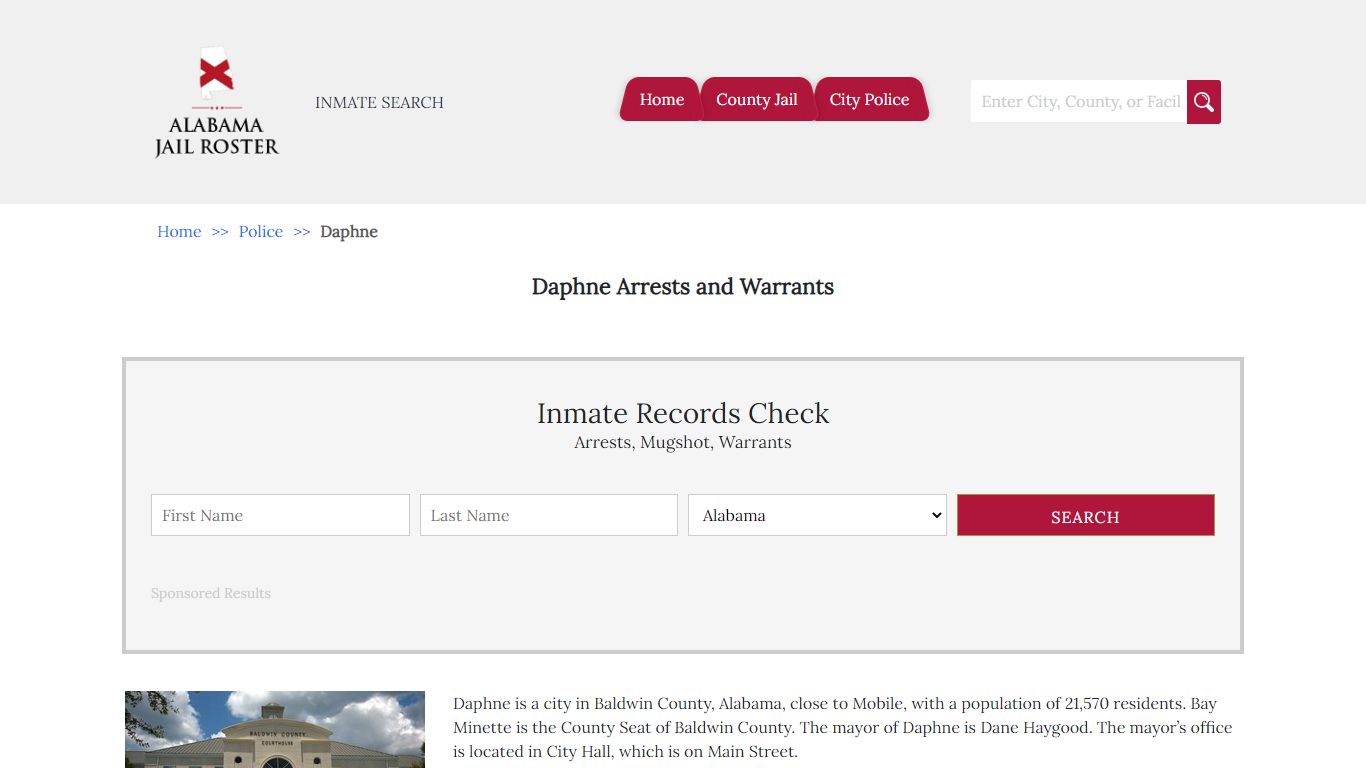The height and width of the screenshot is (768, 1366).
Task: Expand the Alabama state dropdown
Action: [x=817, y=515]
